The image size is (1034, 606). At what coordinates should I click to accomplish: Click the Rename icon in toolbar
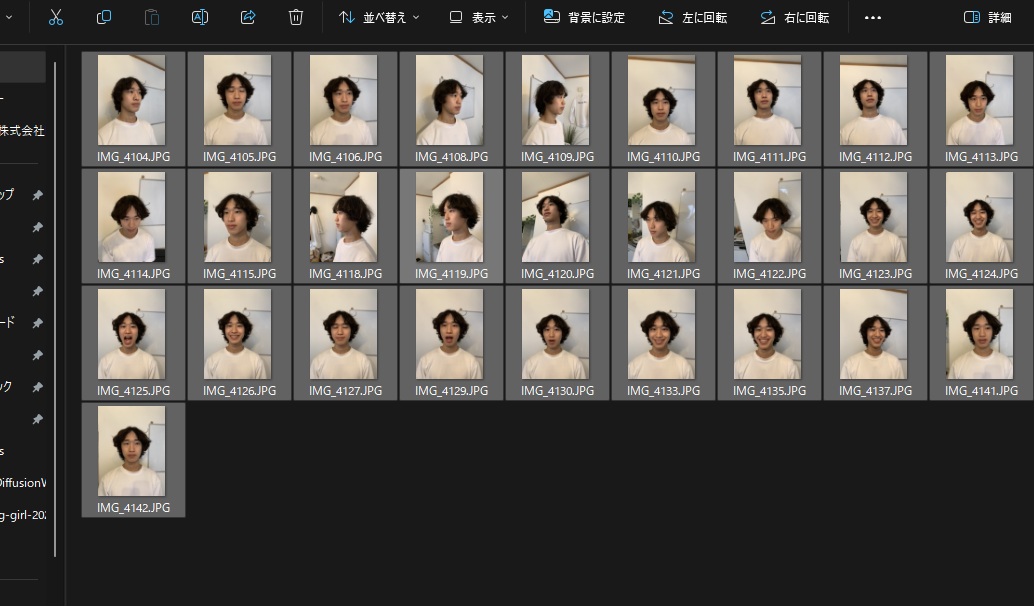coord(200,18)
